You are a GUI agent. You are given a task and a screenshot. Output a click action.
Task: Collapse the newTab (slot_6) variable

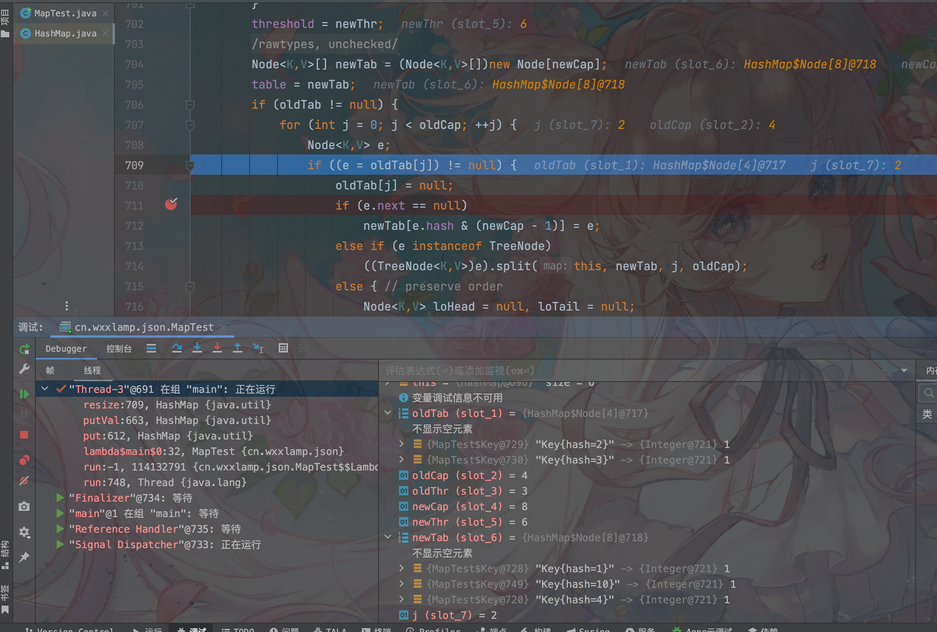click(x=388, y=537)
